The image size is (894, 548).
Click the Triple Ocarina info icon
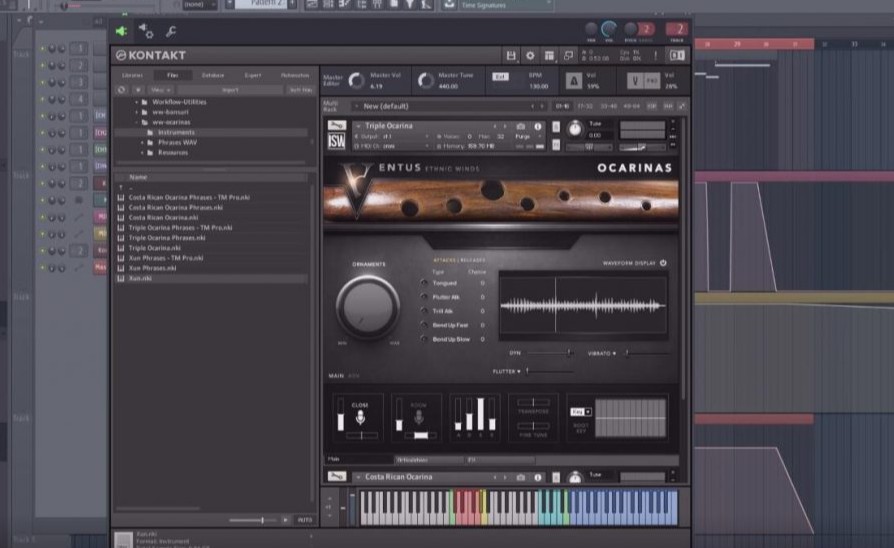[x=537, y=126]
